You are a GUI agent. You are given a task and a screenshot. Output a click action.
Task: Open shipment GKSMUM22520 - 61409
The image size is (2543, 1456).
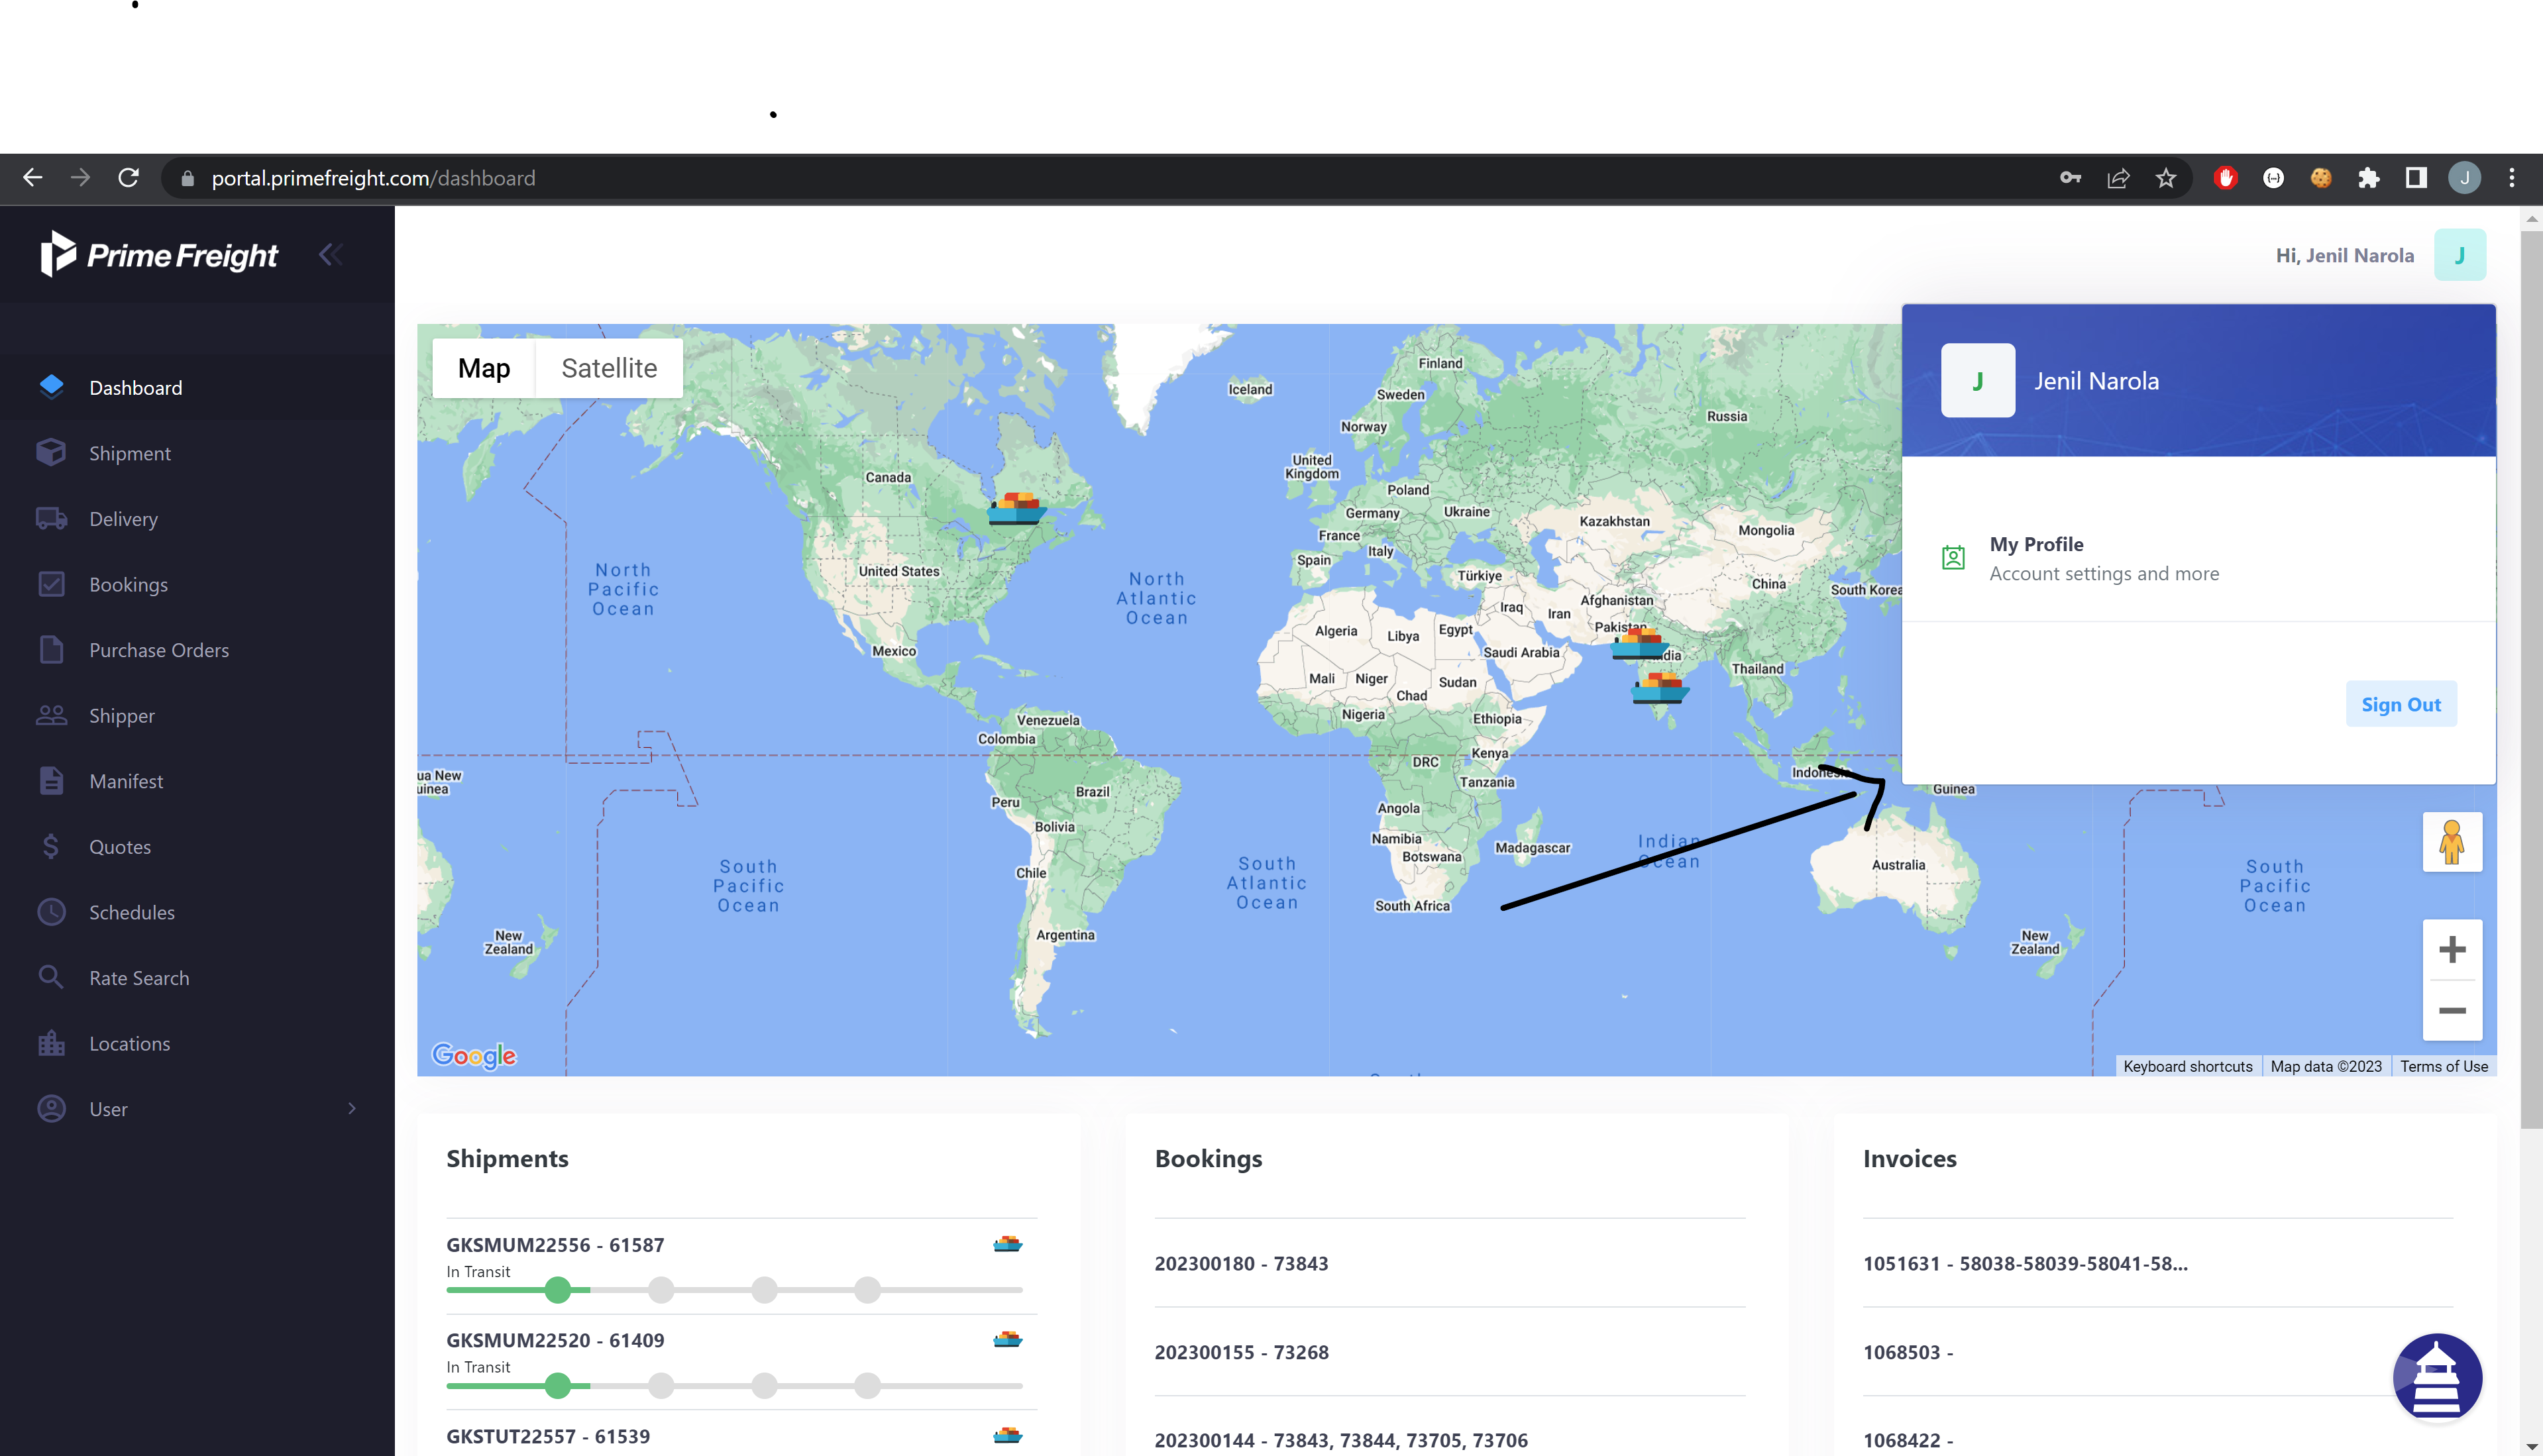coord(555,1340)
